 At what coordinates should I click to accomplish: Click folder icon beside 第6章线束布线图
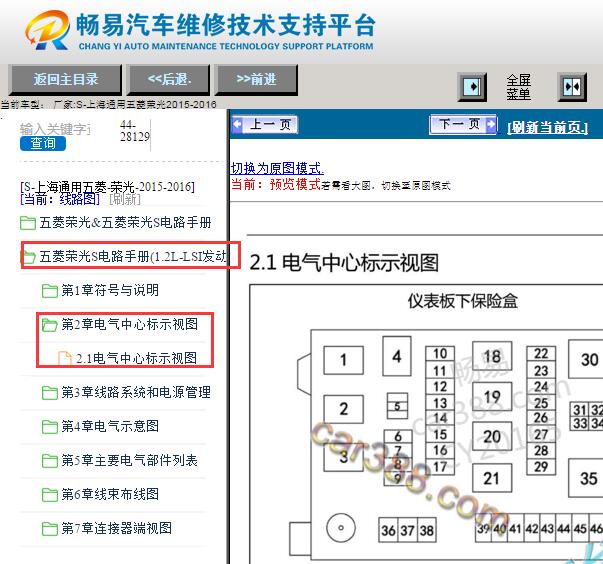click(50, 495)
